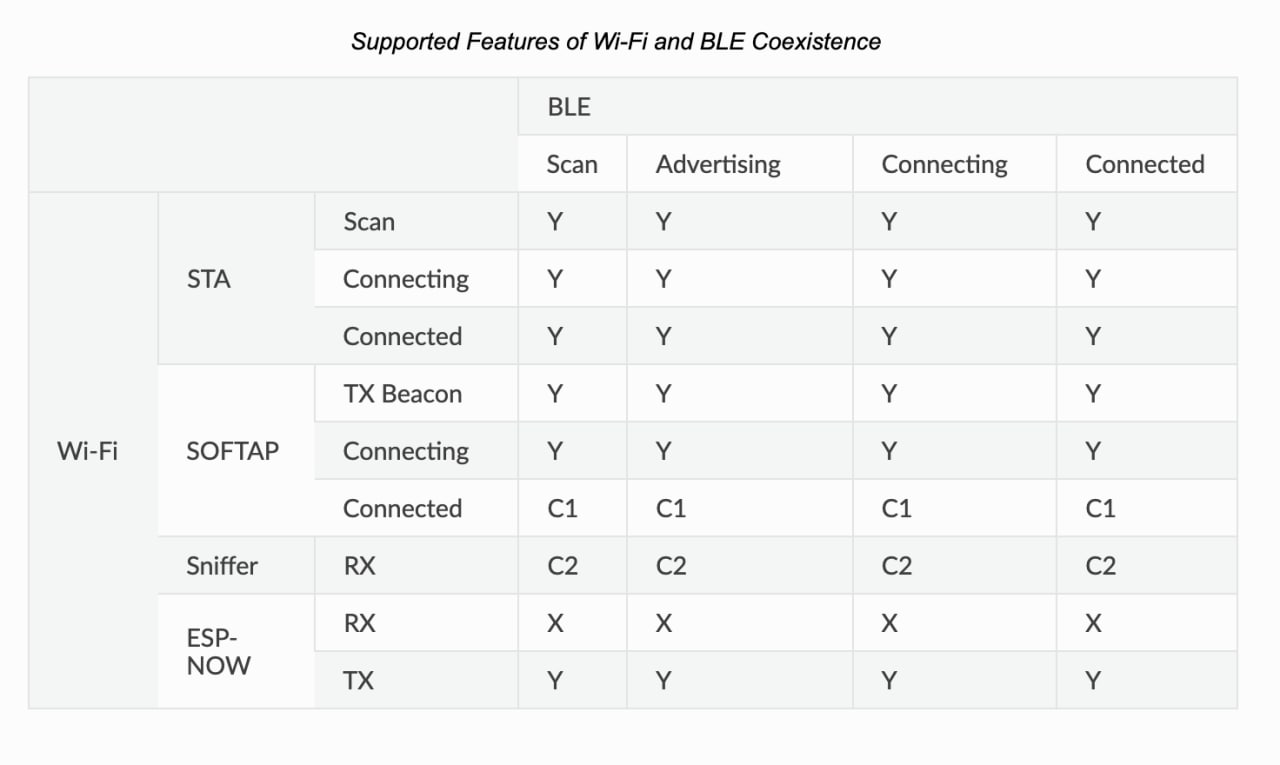Select the STA mode label
Viewport: 1280px width, 765px height.
tap(208, 279)
